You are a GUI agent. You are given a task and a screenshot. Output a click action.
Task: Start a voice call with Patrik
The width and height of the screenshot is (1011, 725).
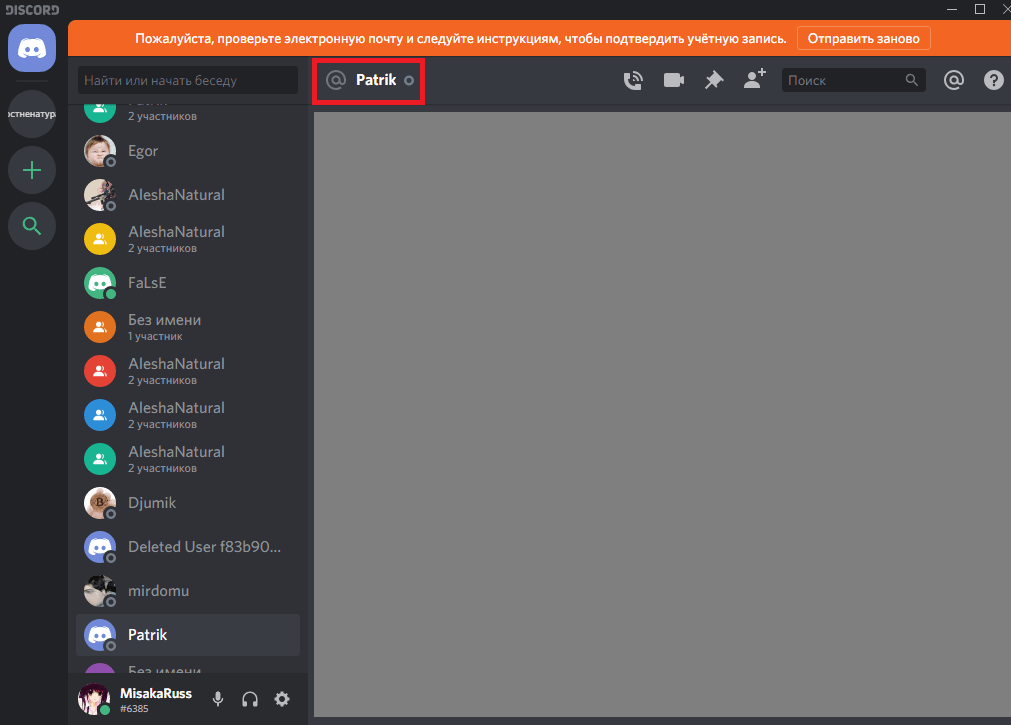[633, 81]
